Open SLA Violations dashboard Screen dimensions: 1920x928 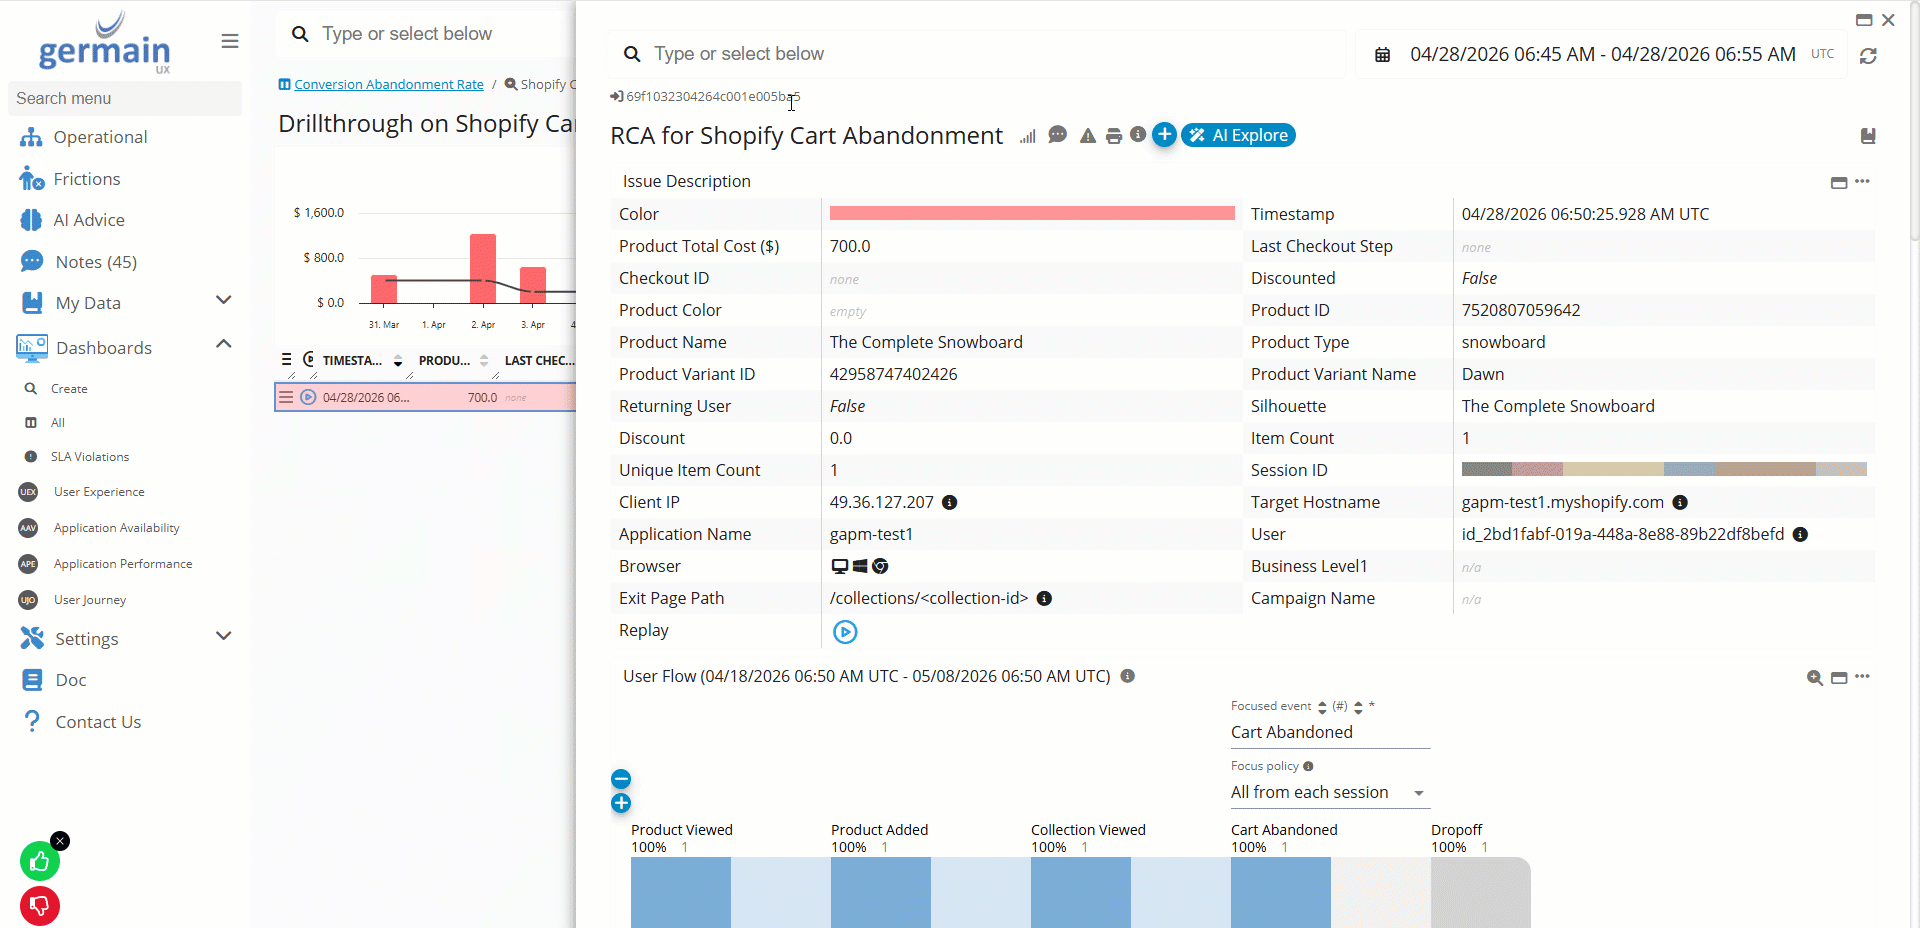click(x=90, y=457)
